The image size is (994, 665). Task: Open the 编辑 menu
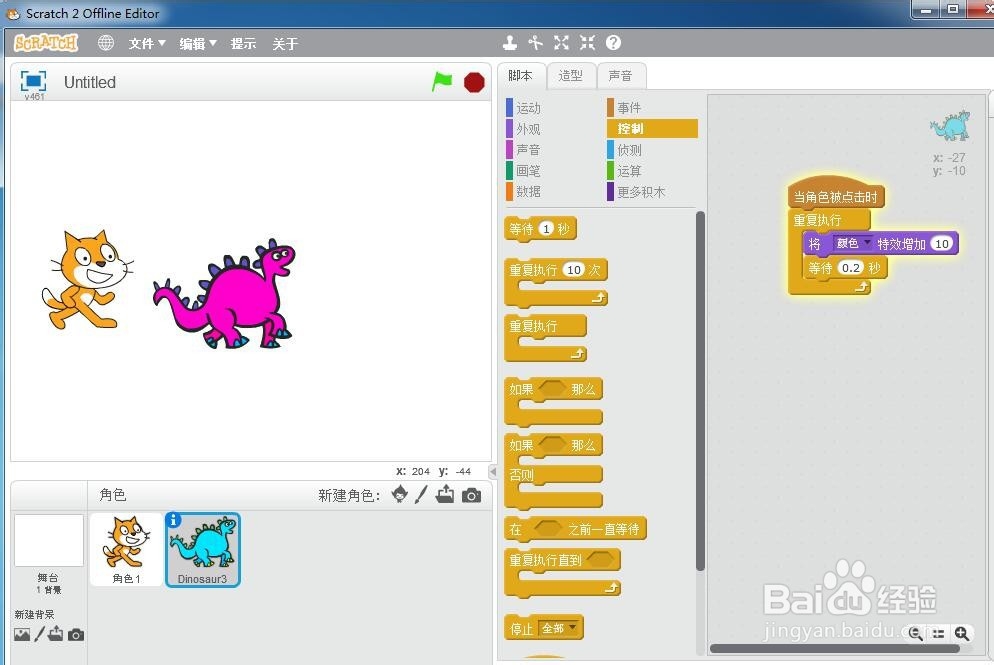point(198,43)
